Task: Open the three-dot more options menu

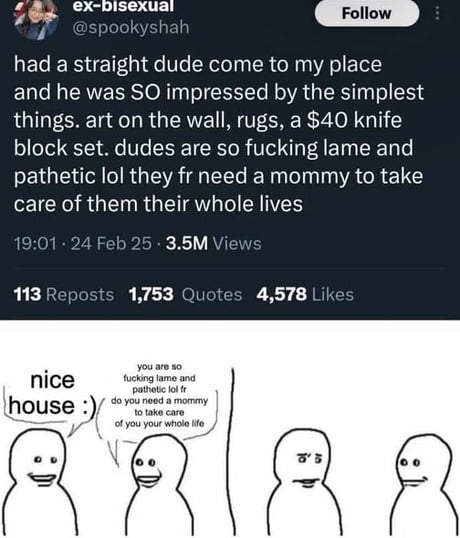Action: [437, 14]
